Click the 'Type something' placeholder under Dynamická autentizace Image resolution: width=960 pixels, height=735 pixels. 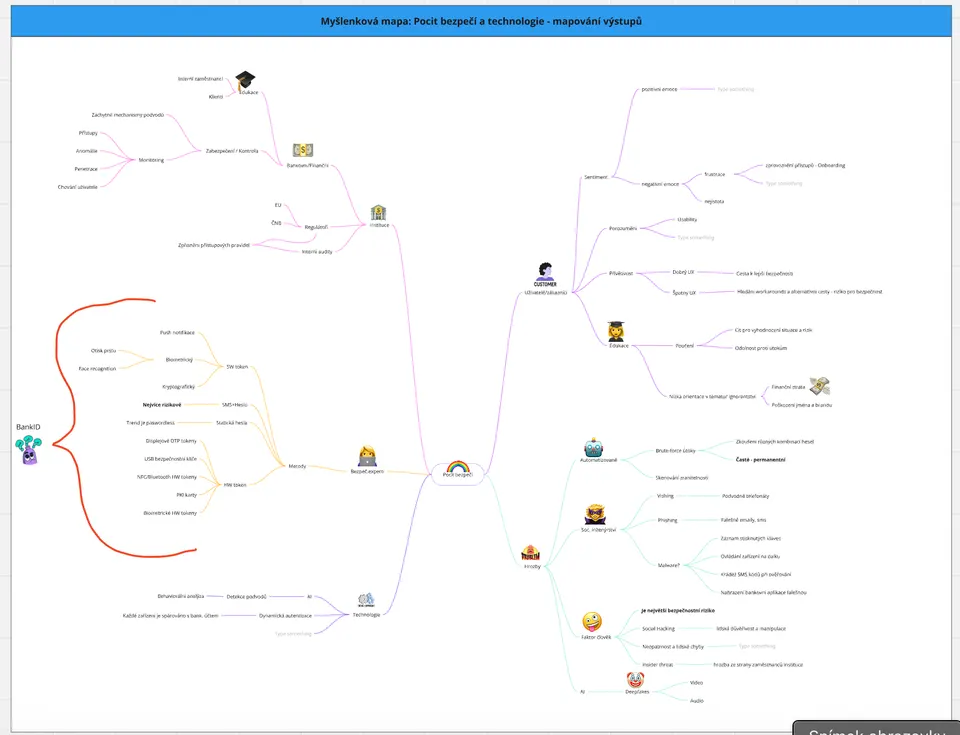[293, 634]
